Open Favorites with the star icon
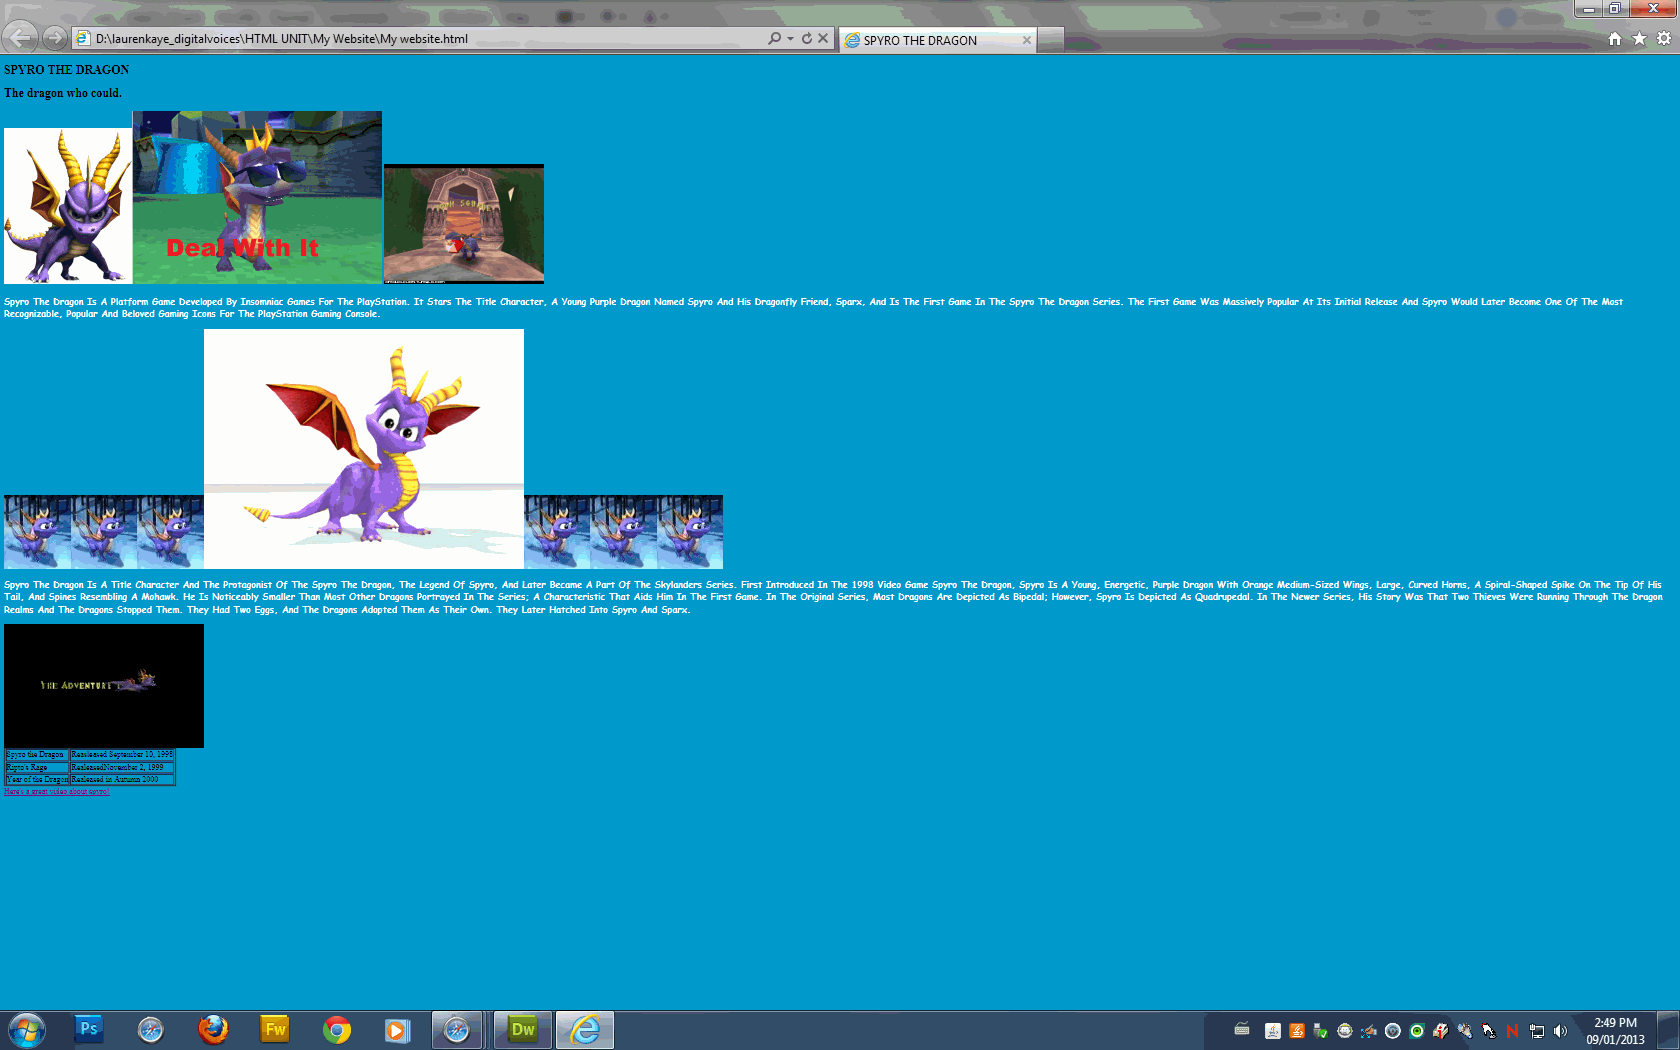 pos(1639,39)
